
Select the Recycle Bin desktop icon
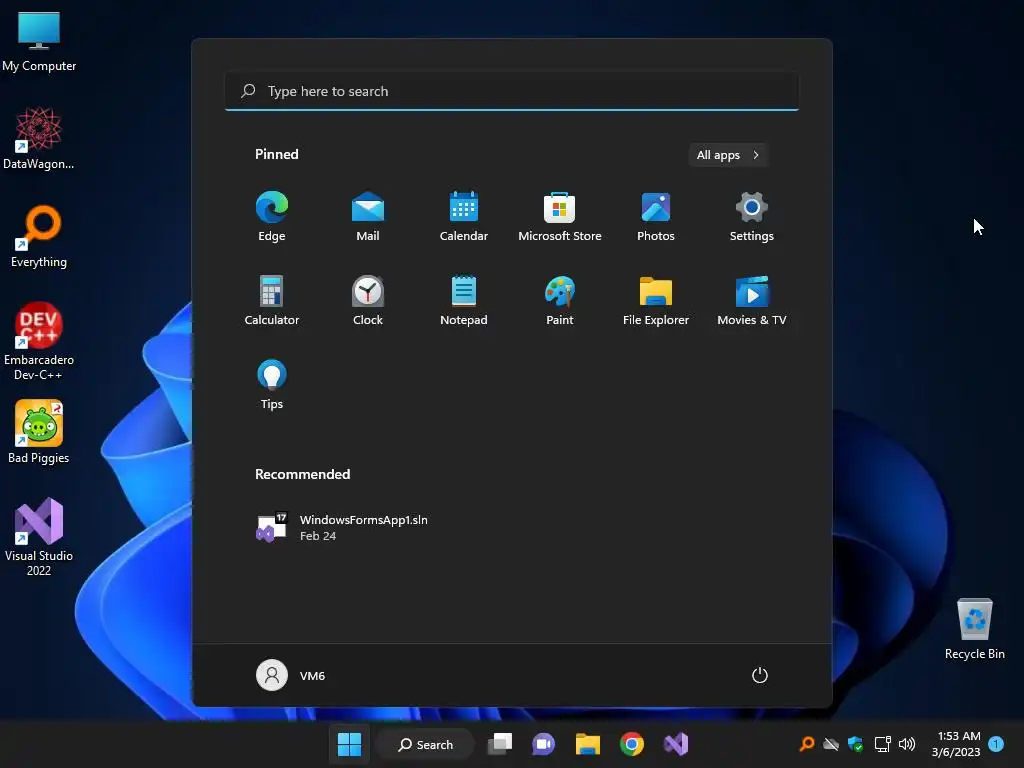click(974, 628)
